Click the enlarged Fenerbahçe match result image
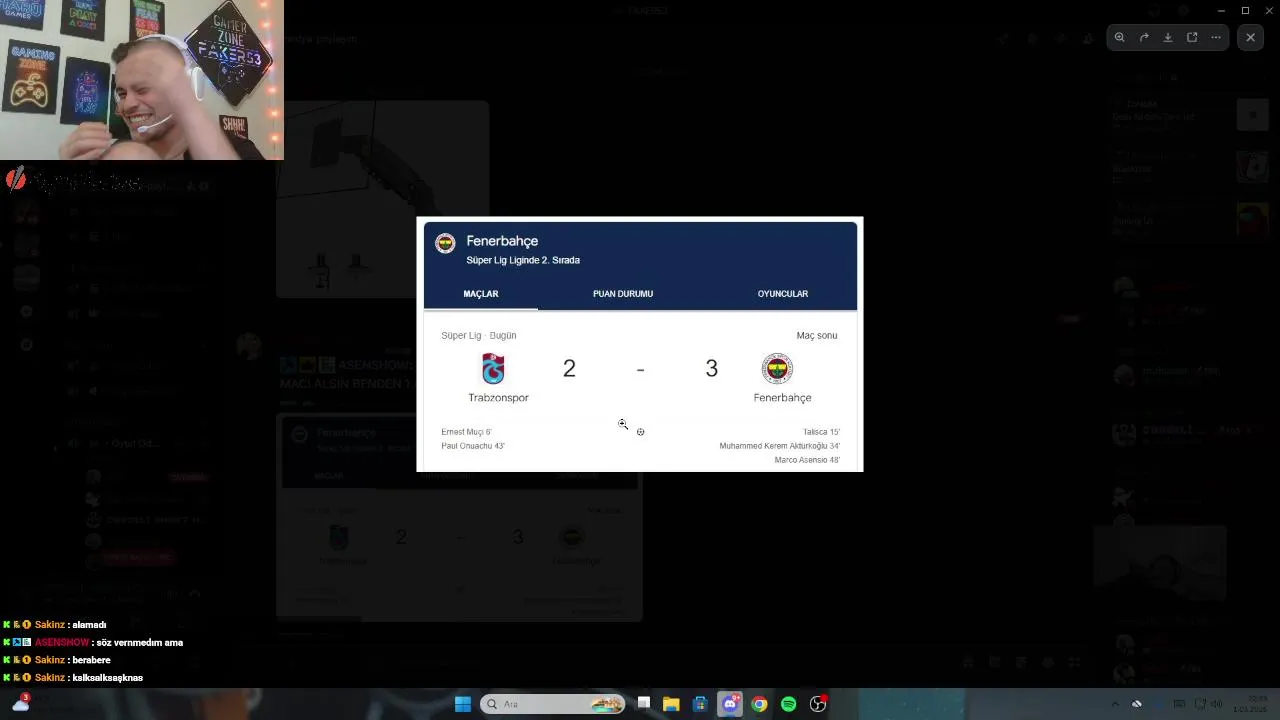The width and height of the screenshot is (1280, 720). click(640, 344)
